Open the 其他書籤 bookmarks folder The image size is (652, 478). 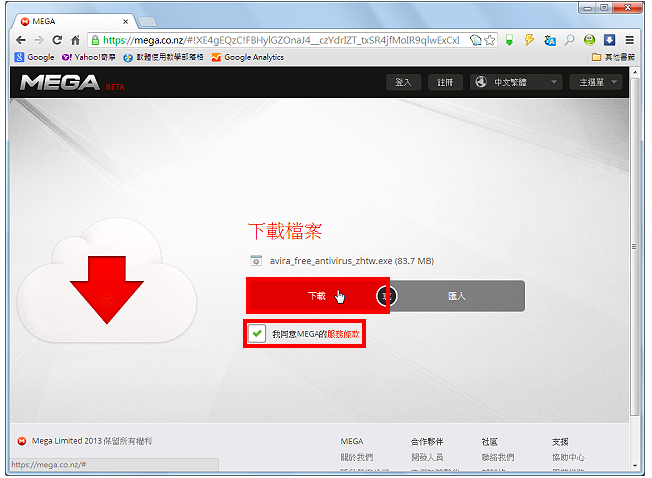[613, 57]
